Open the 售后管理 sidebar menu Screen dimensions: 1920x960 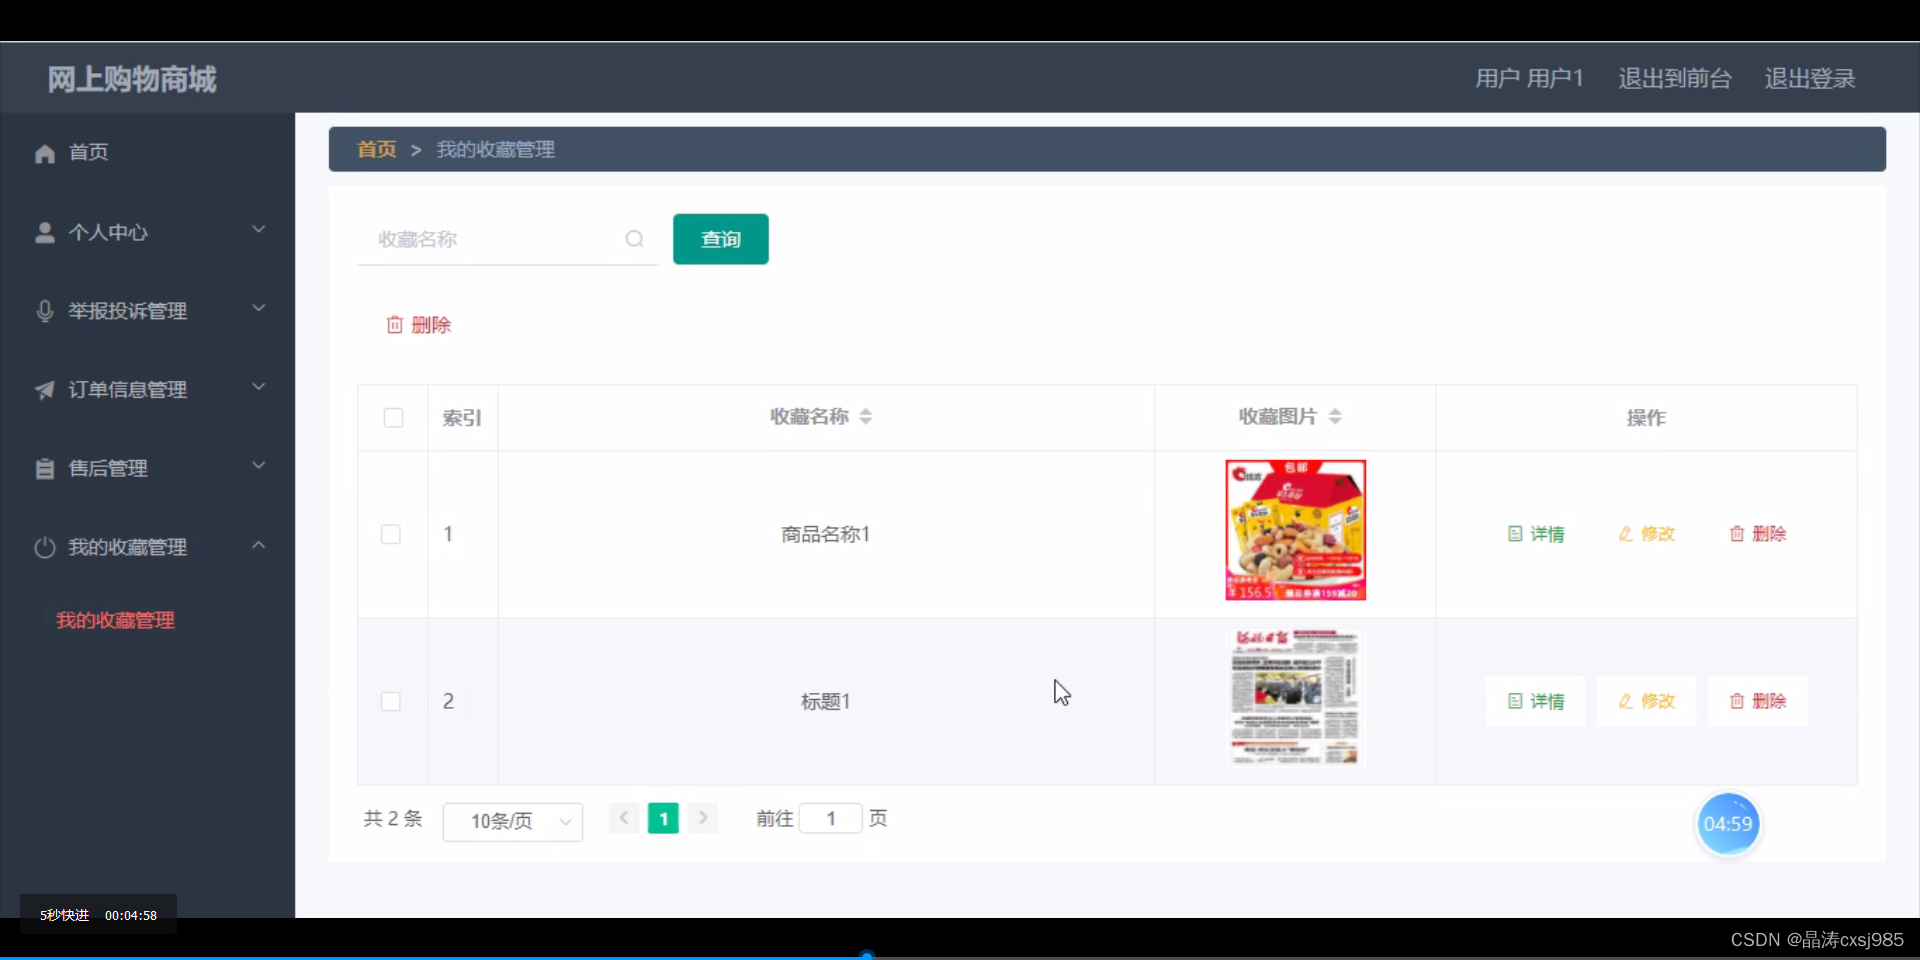(x=148, y=468)
